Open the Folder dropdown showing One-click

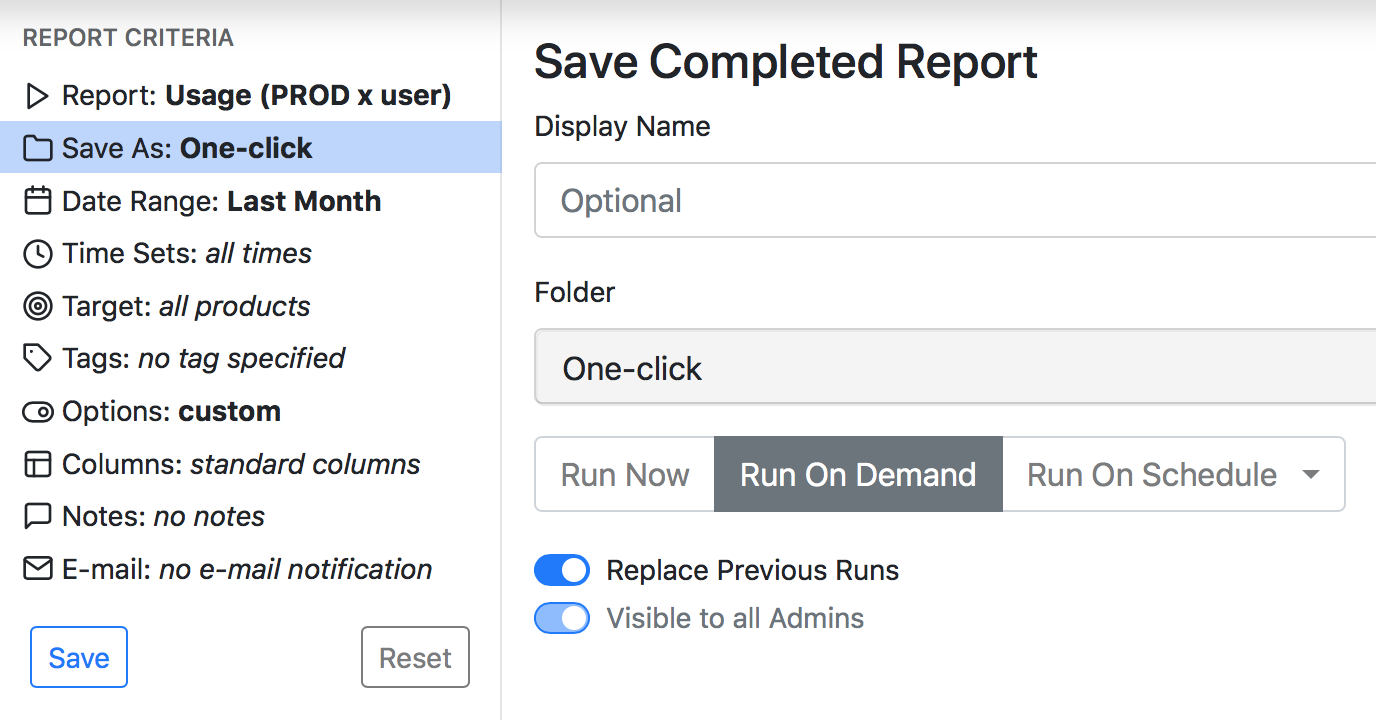[950, 367]
